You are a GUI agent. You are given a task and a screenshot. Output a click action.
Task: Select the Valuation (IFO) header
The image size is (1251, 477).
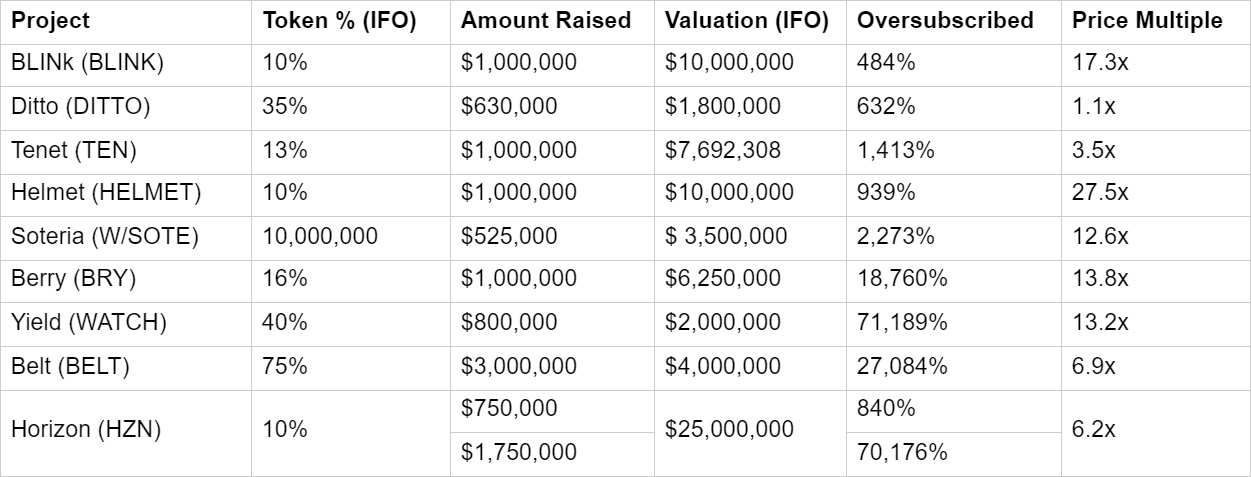point(746,21)
